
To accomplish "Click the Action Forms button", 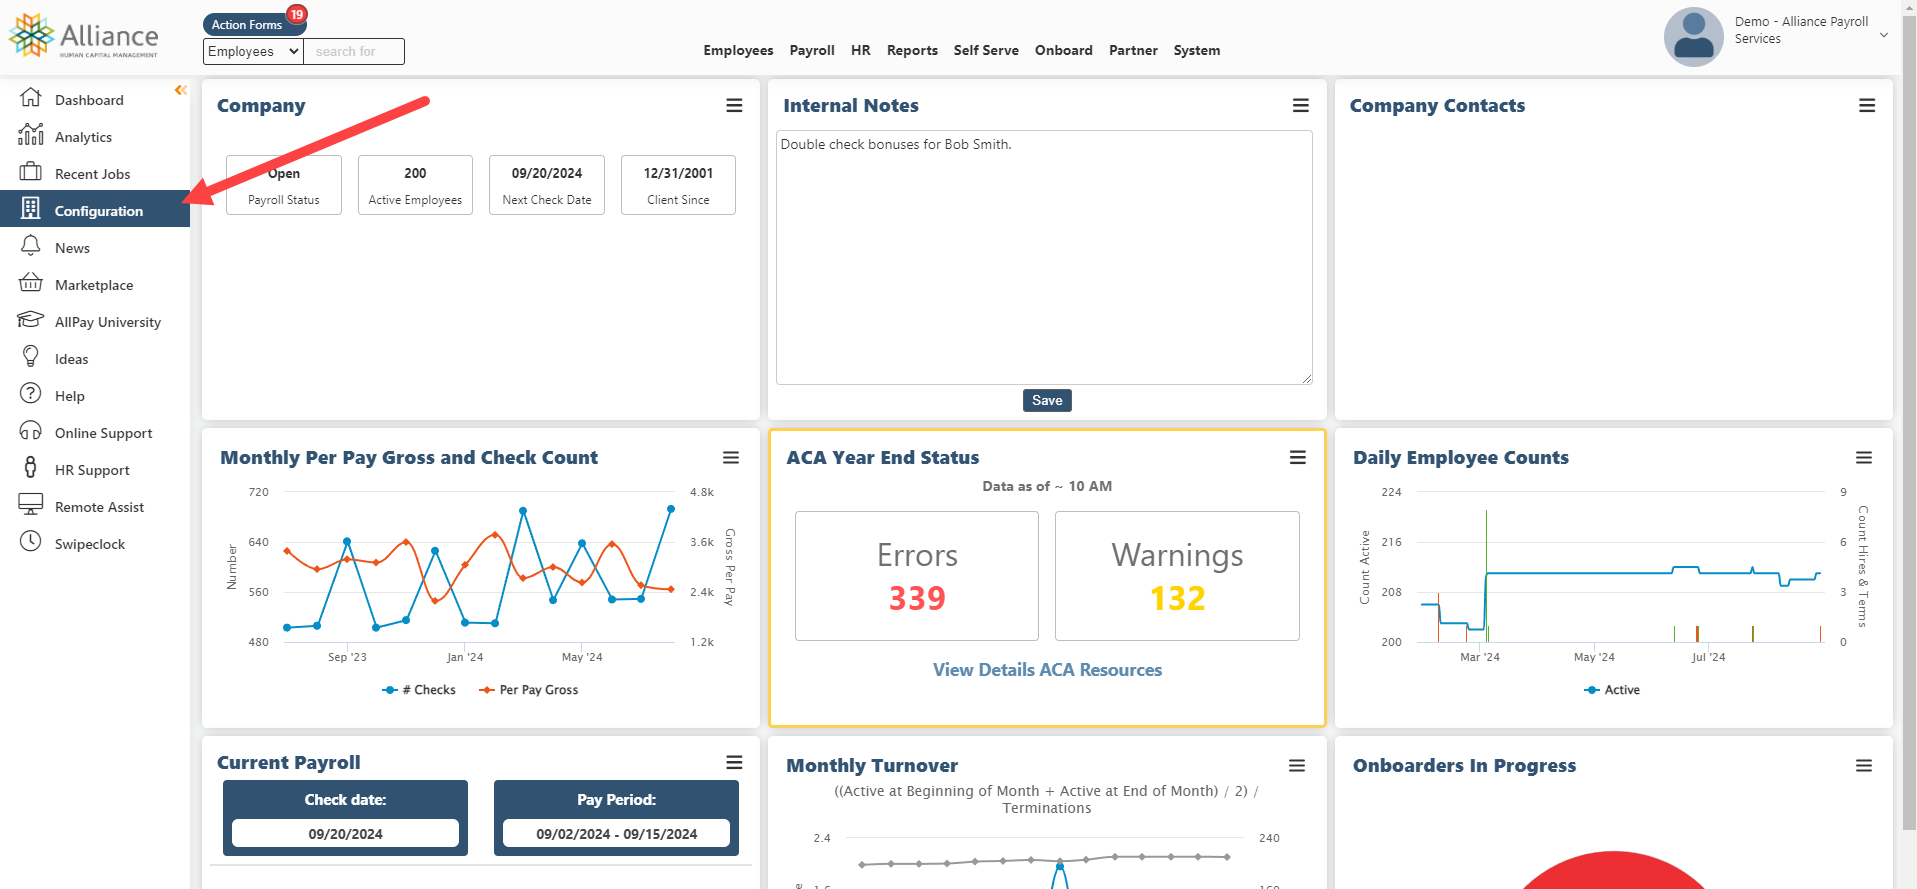I will (248, 24).
